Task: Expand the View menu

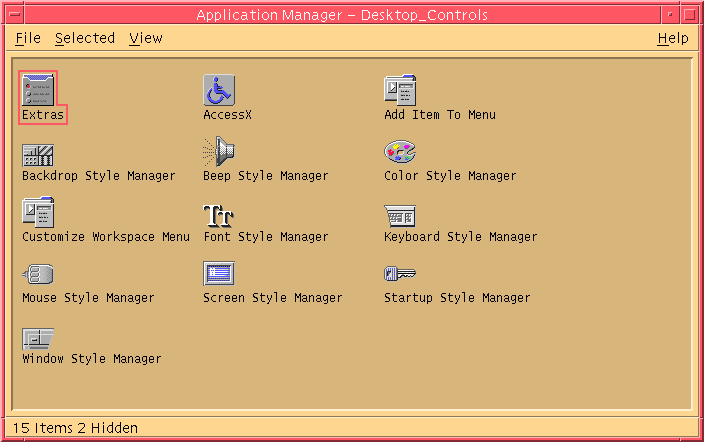Action: coord(146,38)
